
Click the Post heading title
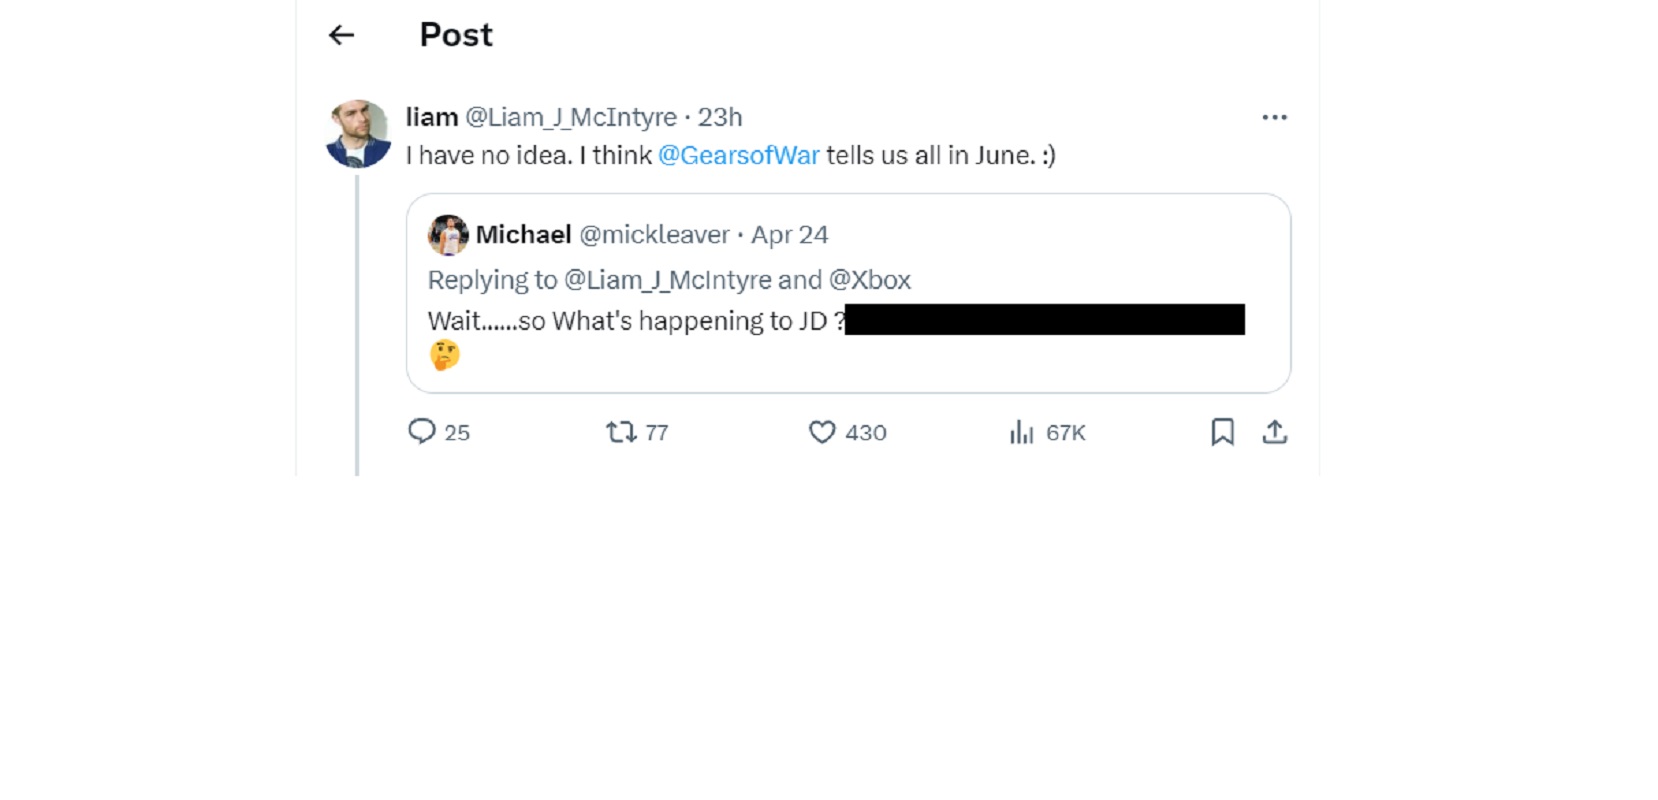(456, 36)
